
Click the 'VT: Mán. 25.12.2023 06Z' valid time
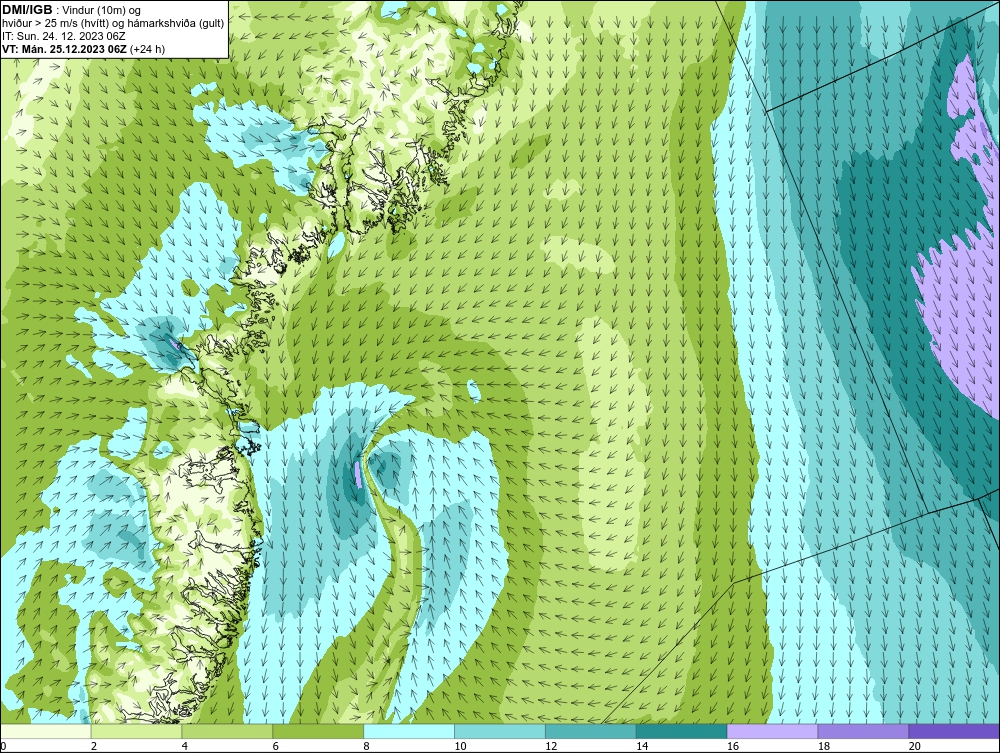tap(64, 49)
